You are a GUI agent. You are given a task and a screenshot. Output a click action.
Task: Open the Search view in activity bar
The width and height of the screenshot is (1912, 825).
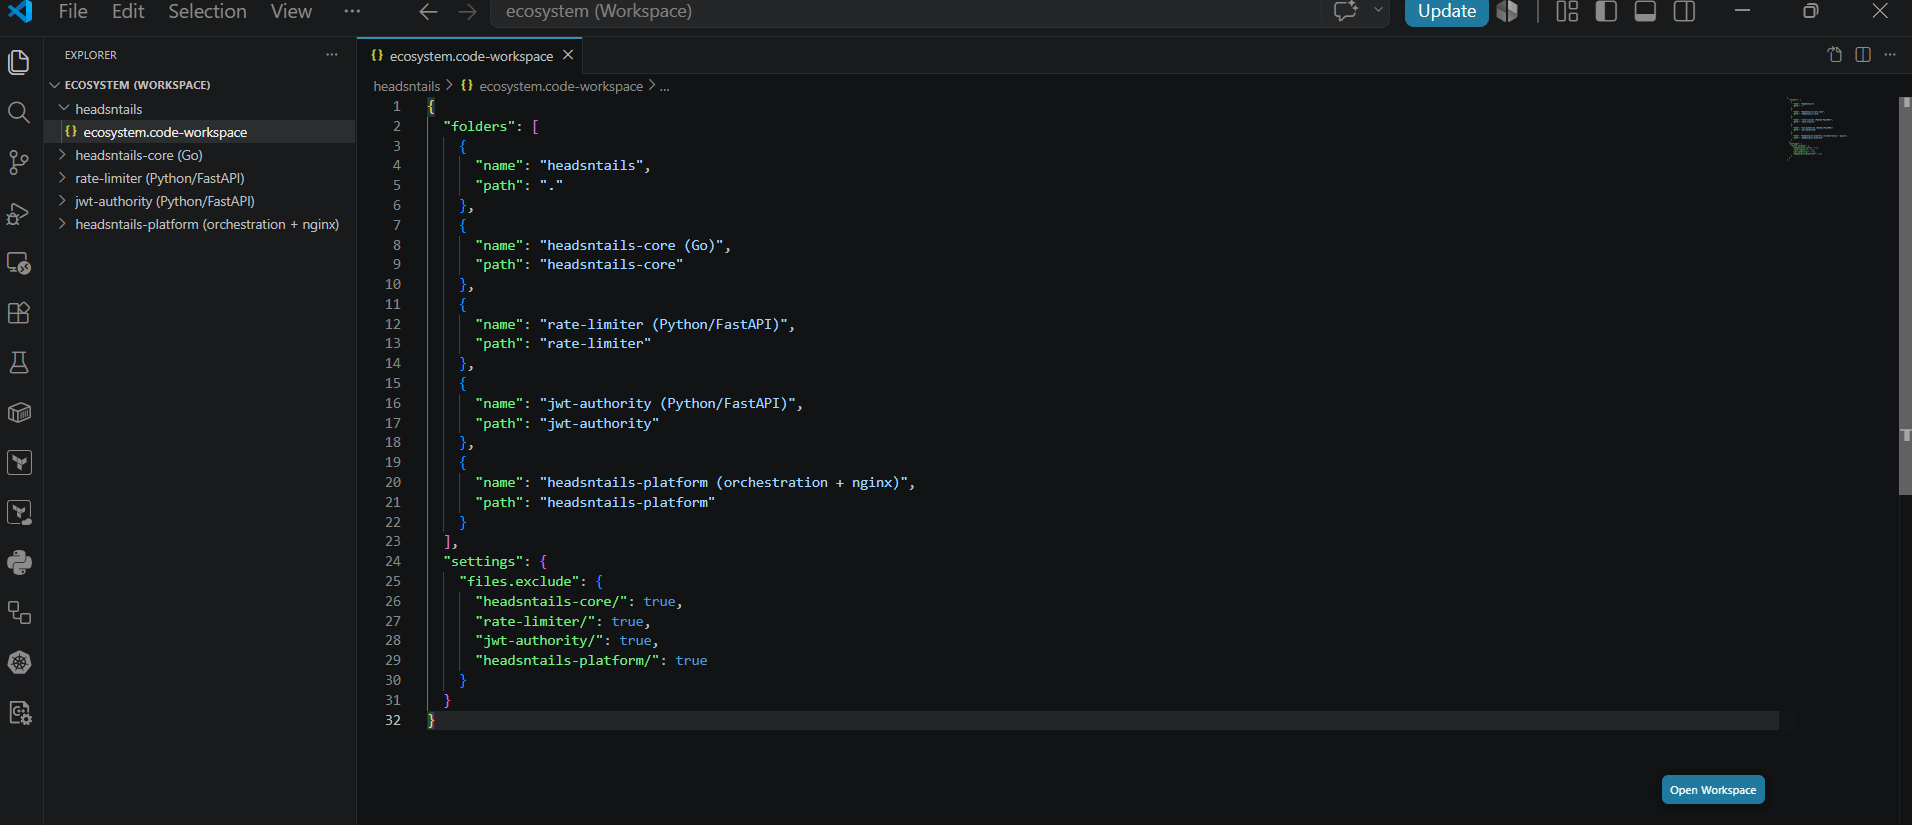coord(19,112)
